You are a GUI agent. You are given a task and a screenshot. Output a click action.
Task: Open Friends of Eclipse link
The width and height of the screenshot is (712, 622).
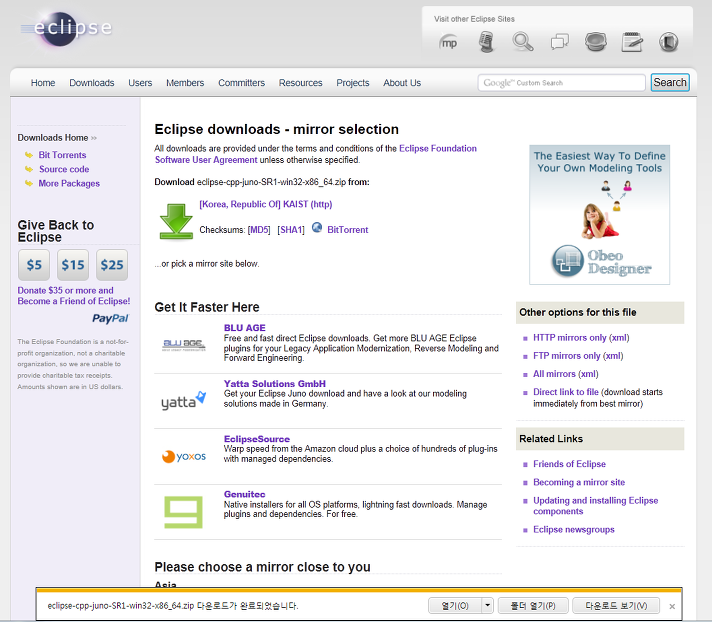pos(569,464)
